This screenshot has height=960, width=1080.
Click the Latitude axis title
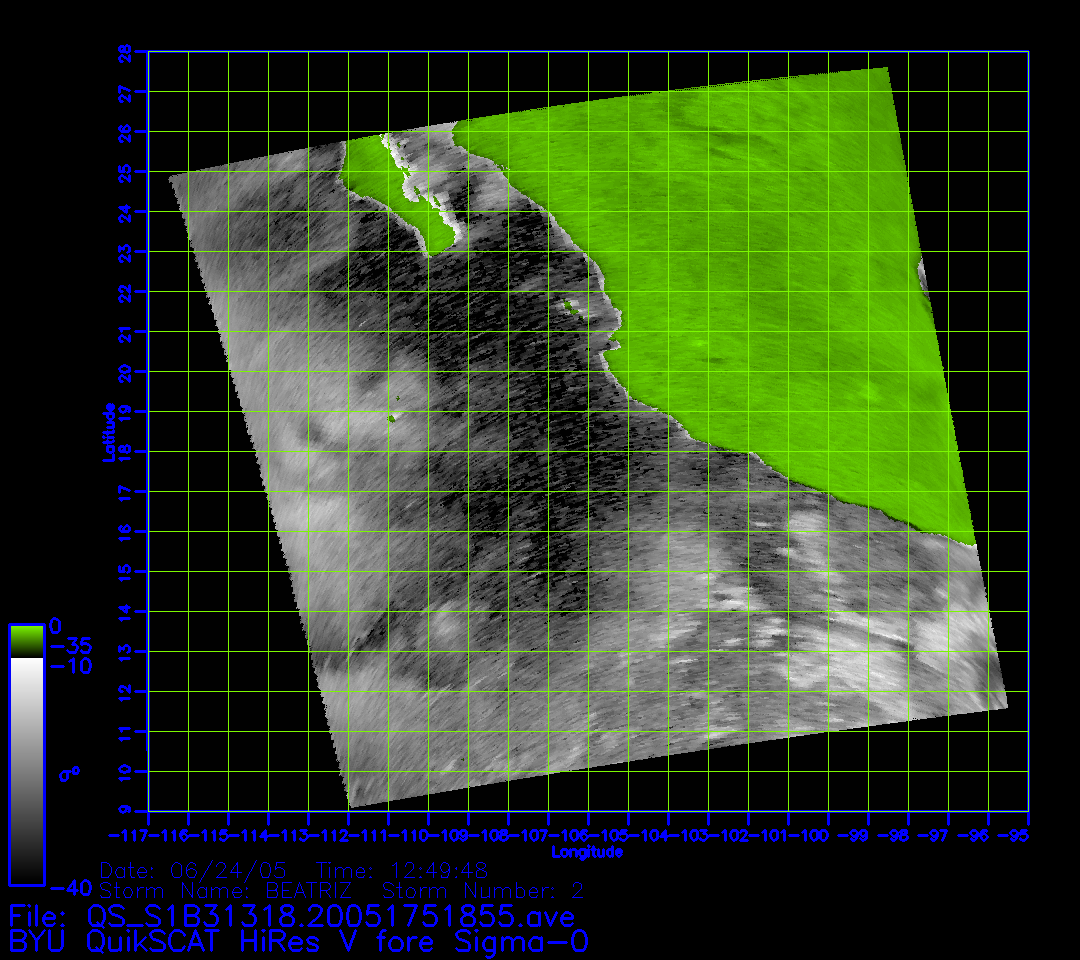[108, 432]
